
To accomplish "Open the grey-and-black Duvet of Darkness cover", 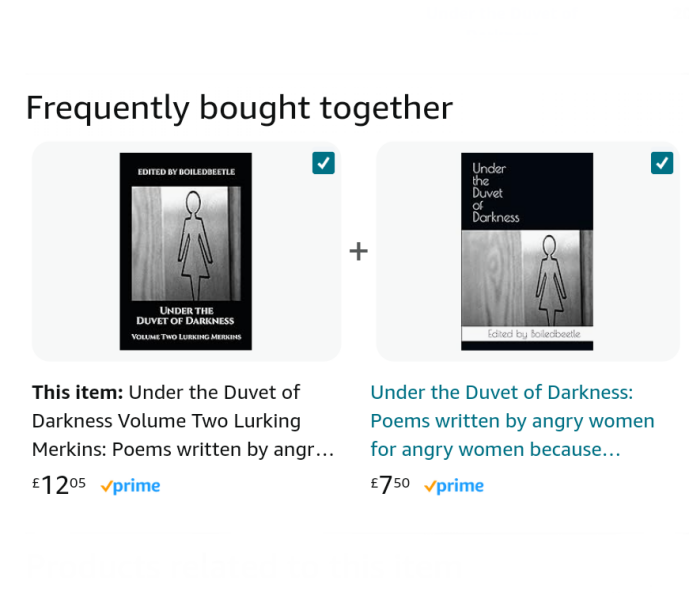I will pos(527,251).
